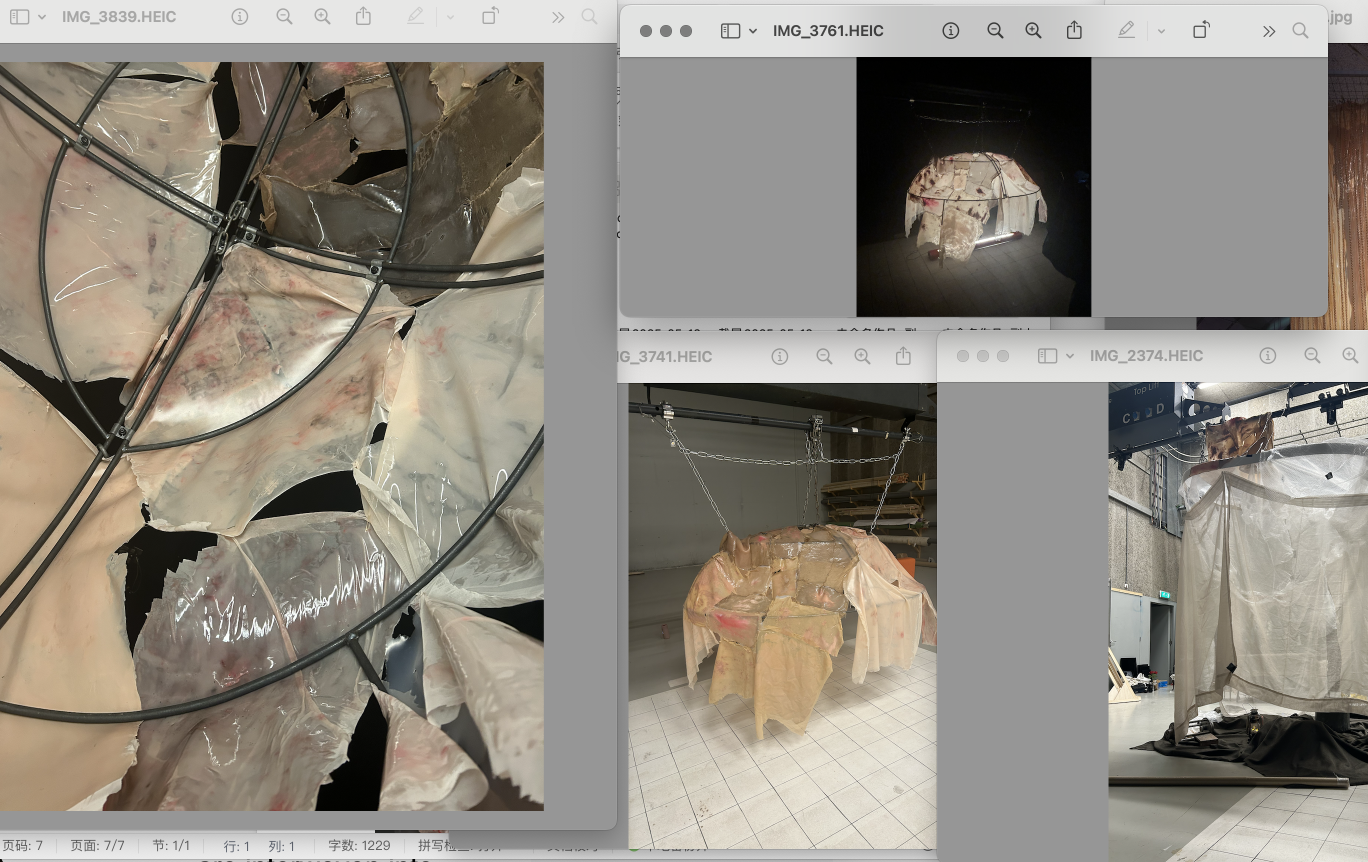This screenshot has width=1368, height=862.
Task: Show inspector info in IMG_3839.HEIC window
Action: click(239, 17)
